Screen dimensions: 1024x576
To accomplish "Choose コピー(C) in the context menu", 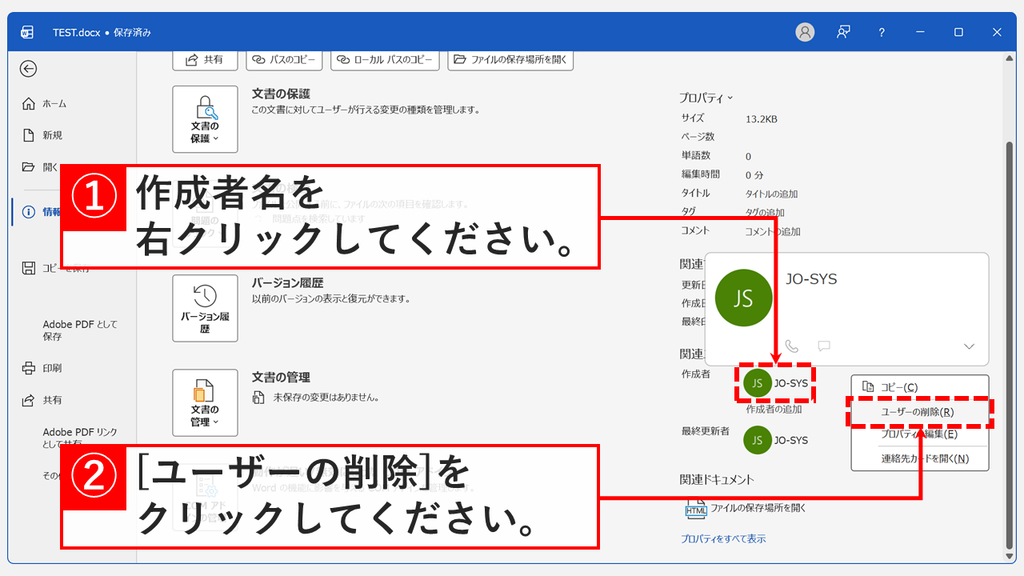I will tap(920, 387).
